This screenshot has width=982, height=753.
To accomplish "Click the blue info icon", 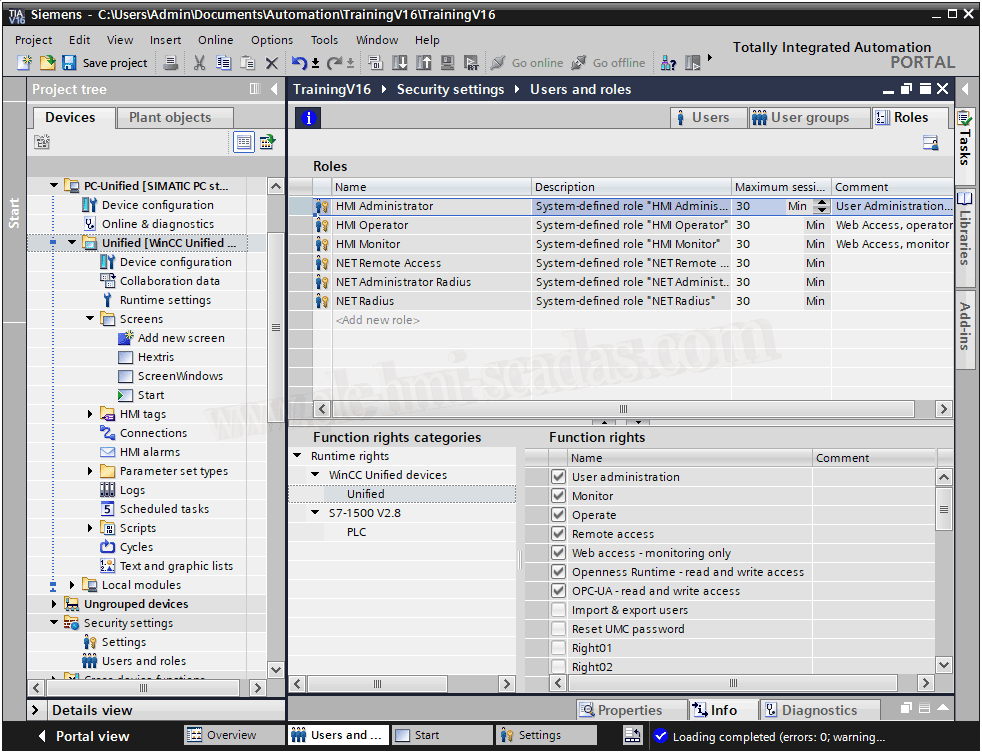I will [x=309, y=118].
